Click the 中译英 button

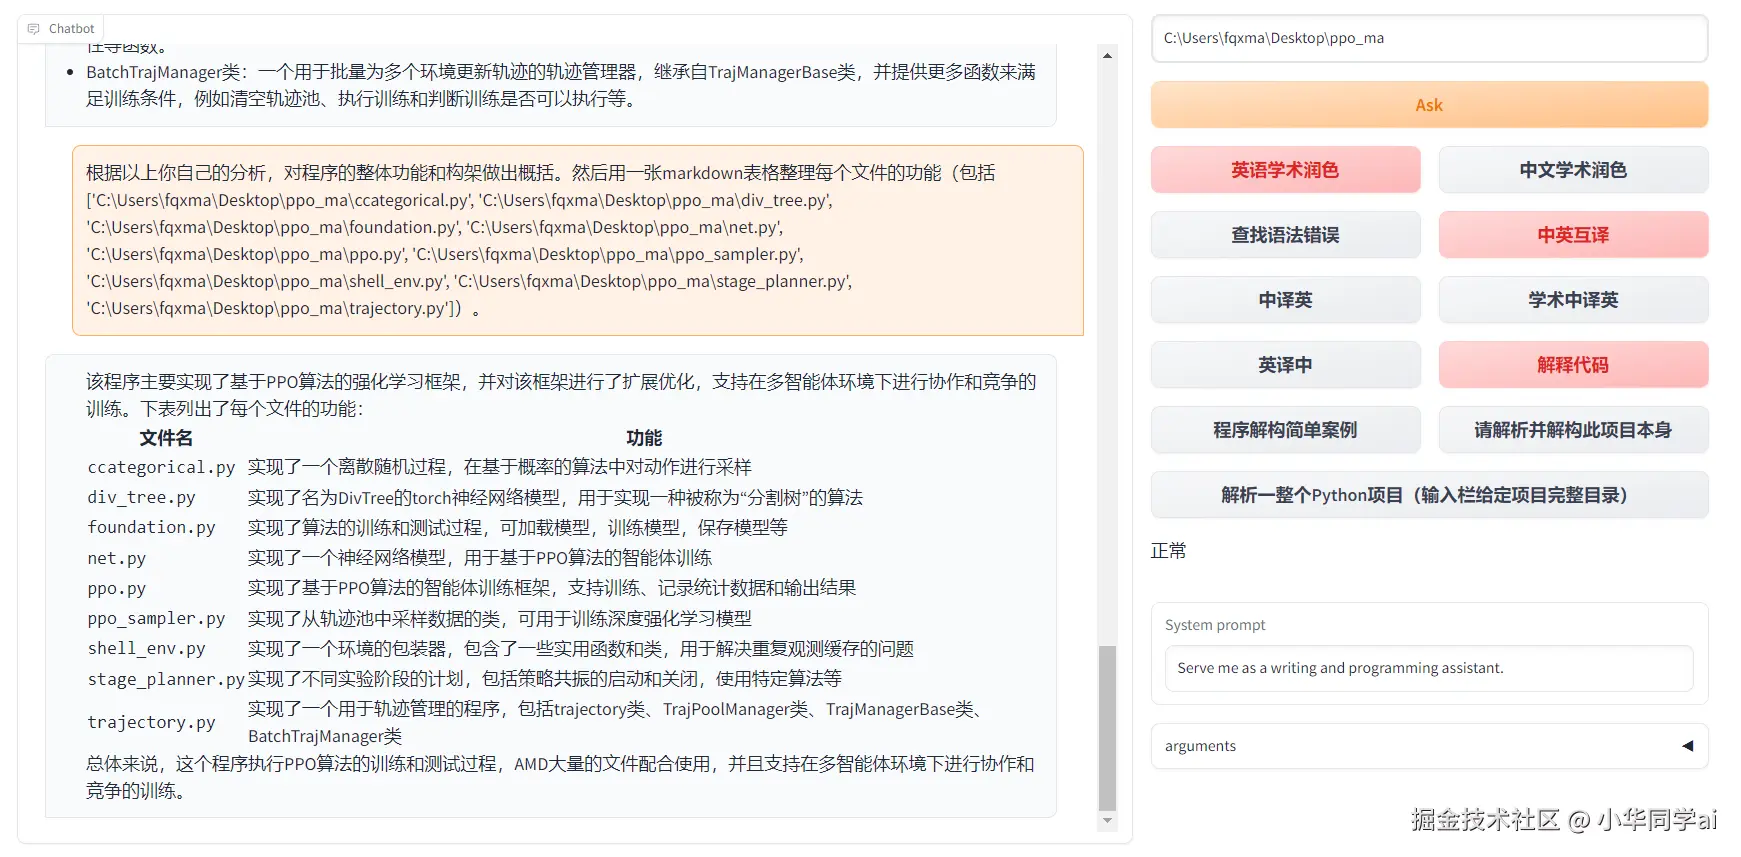(x=1285, y=300)
